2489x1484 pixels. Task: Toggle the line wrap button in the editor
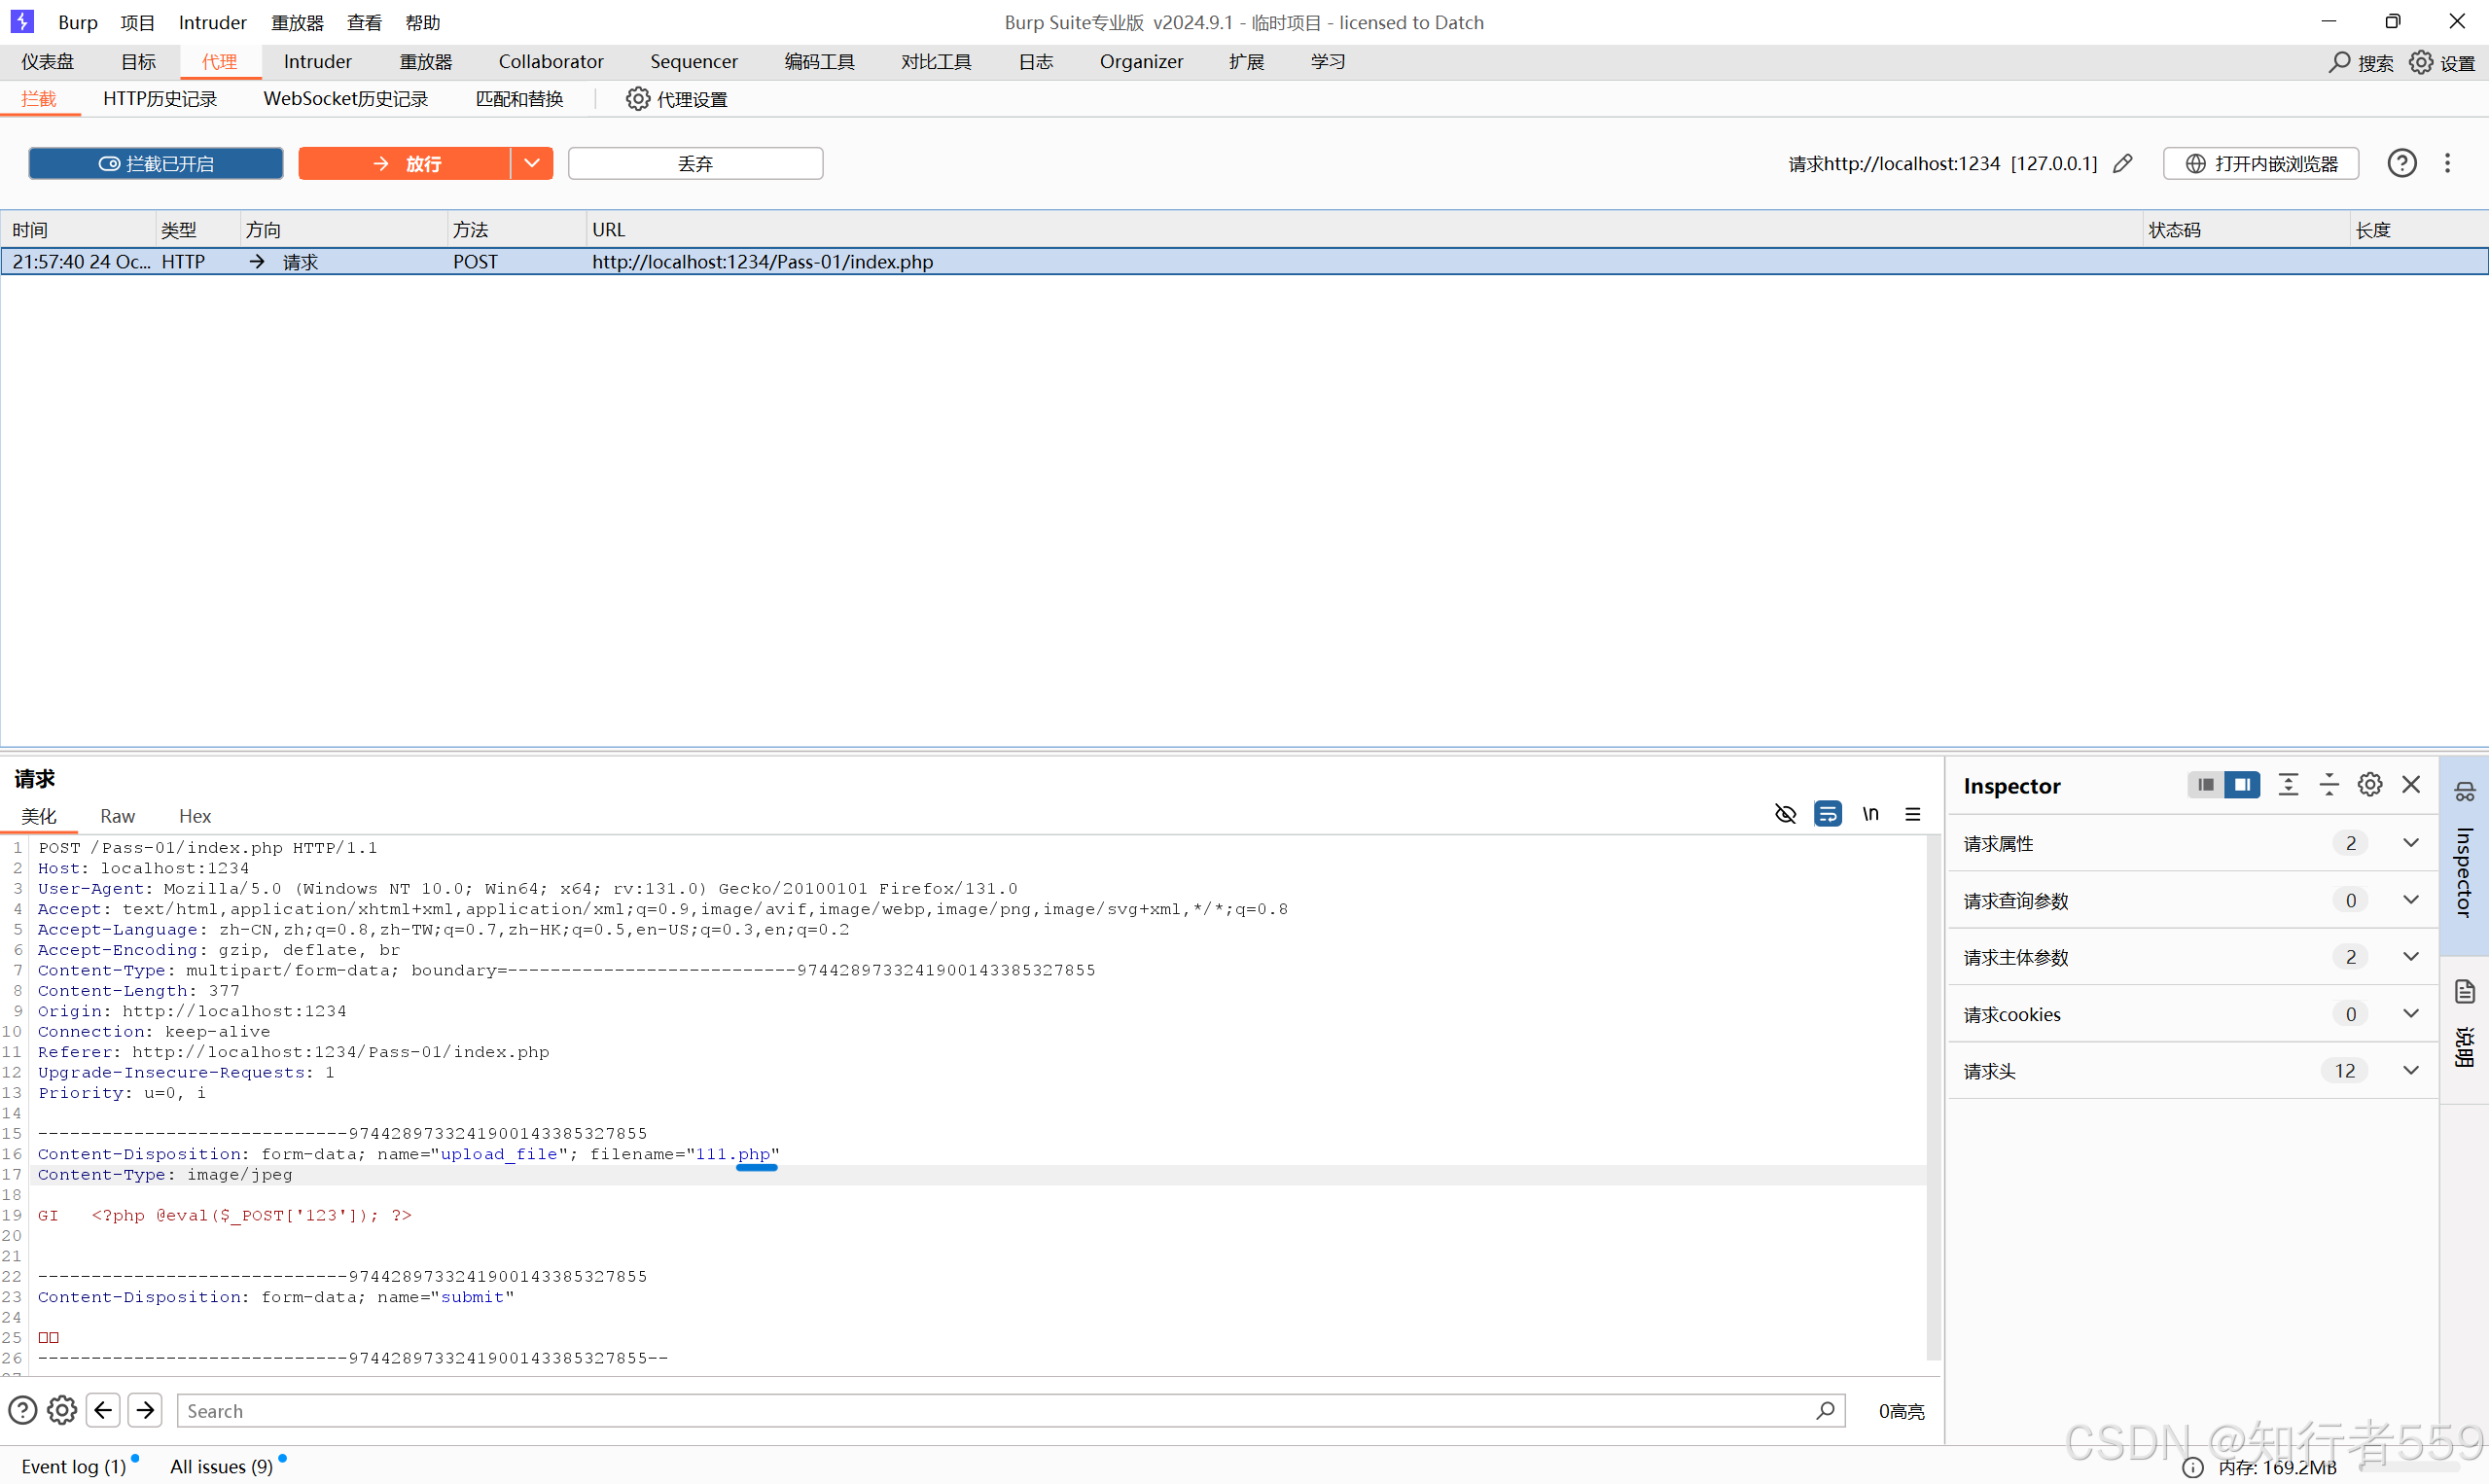click(1827, 814)
